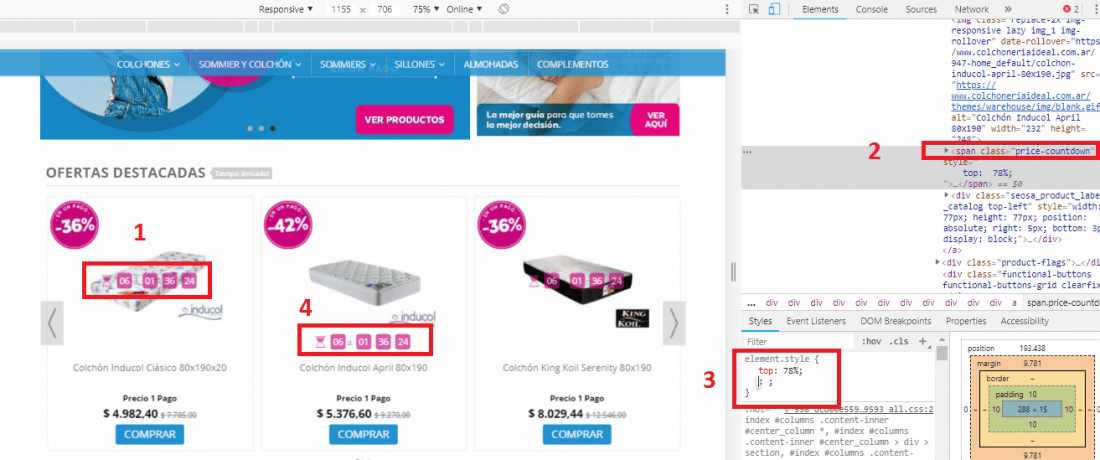Click the carousel left arrow
Screen dimensions: 1100x460
(x=52, y=323)
